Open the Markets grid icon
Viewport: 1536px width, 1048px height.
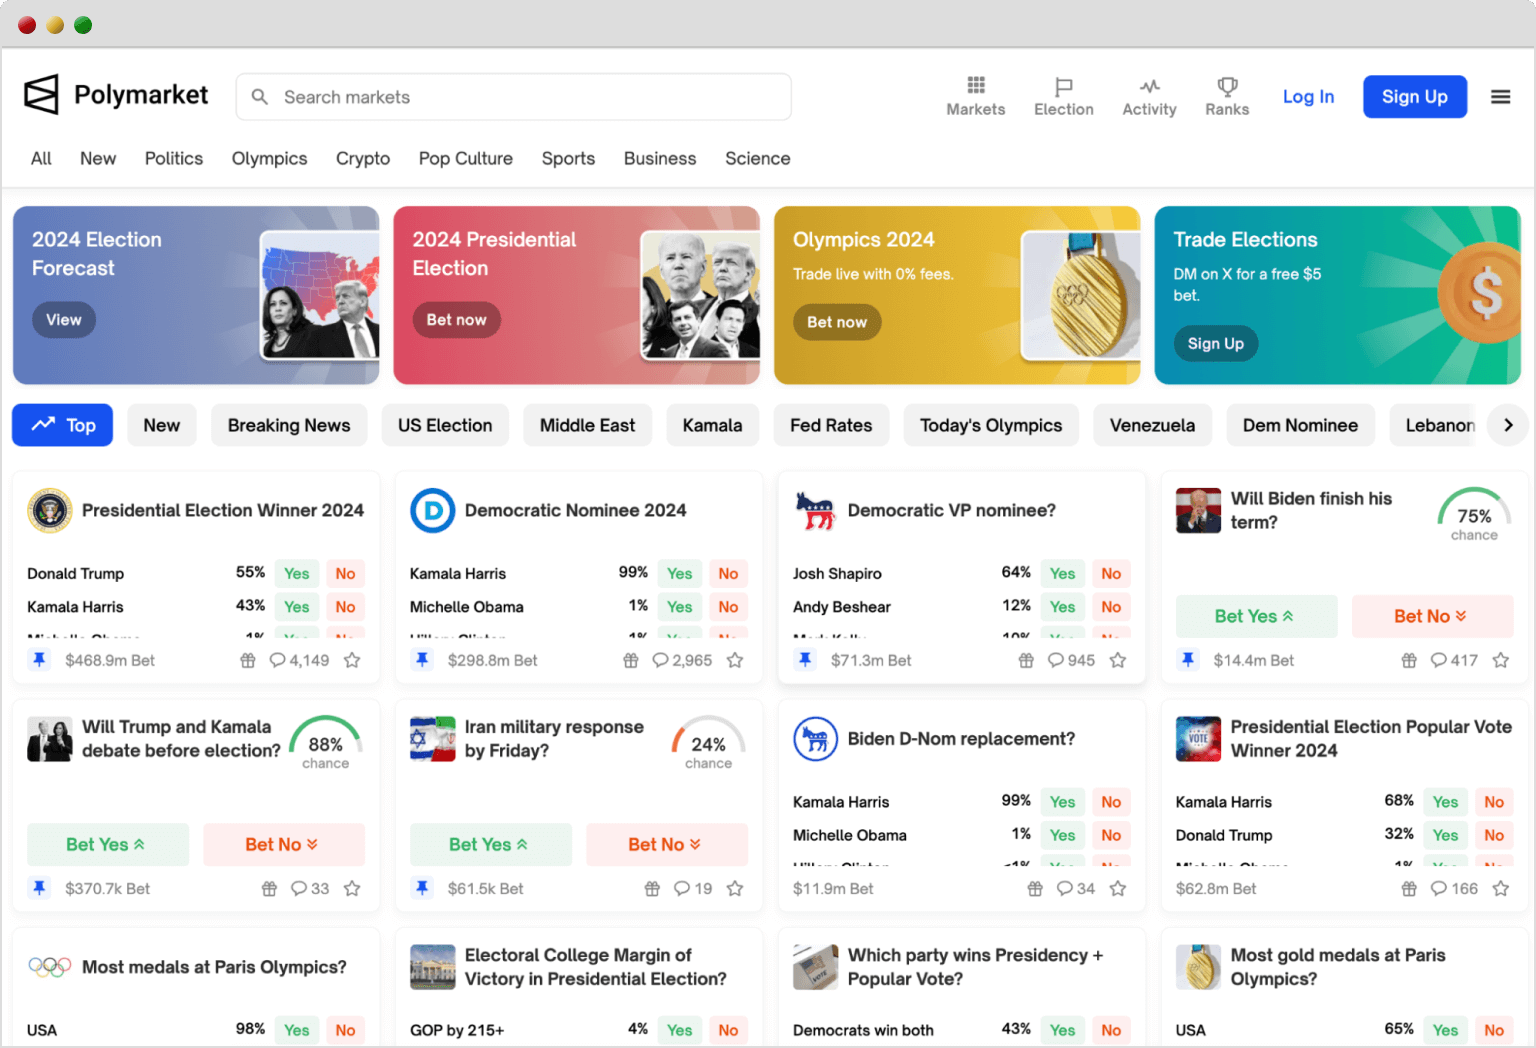[976, 85]
